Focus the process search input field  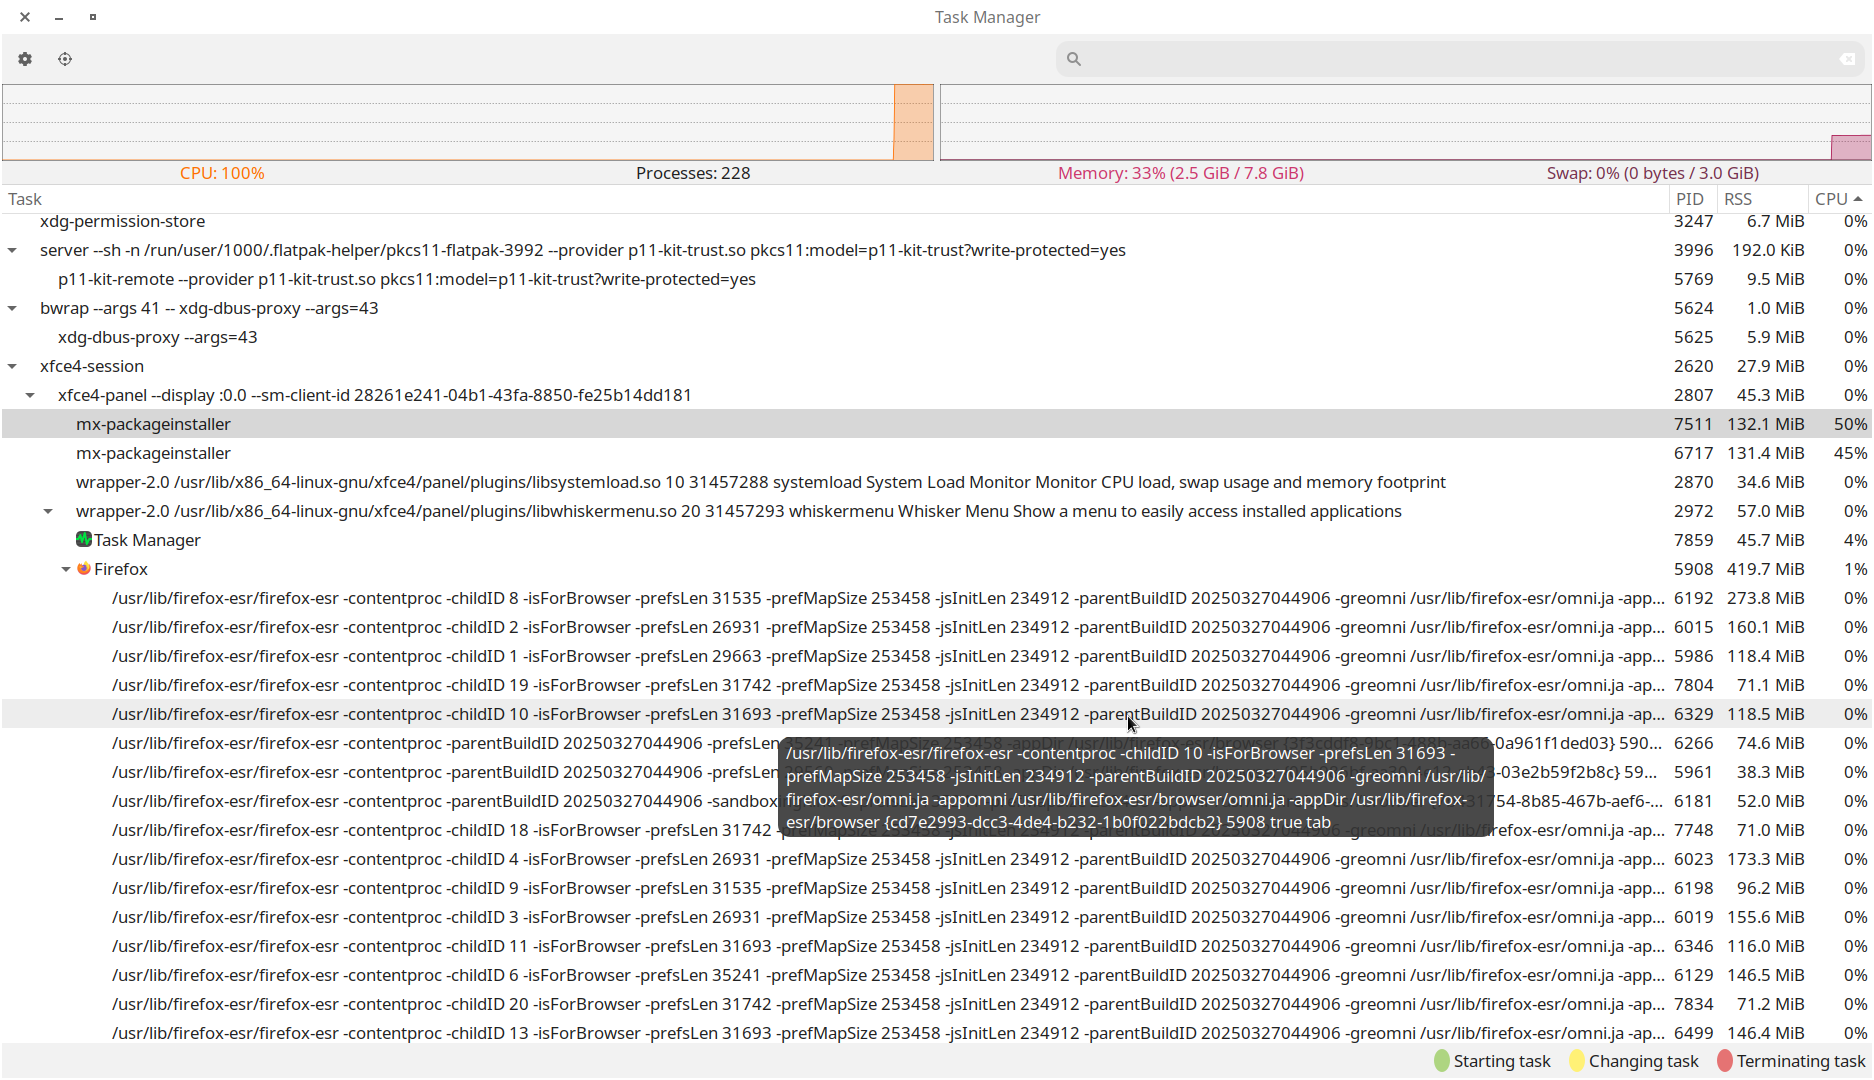click(x=1461, y=59)
